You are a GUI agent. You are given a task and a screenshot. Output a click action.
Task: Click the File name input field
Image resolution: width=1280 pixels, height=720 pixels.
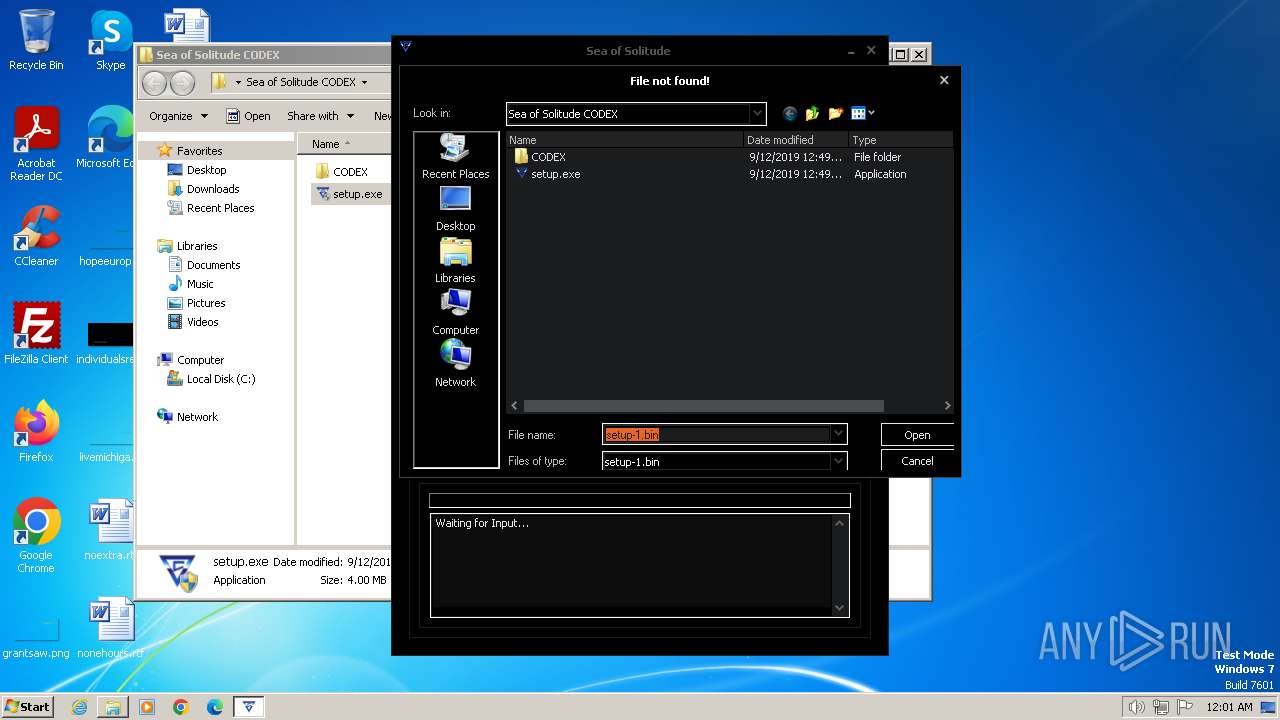coord(716,434)
